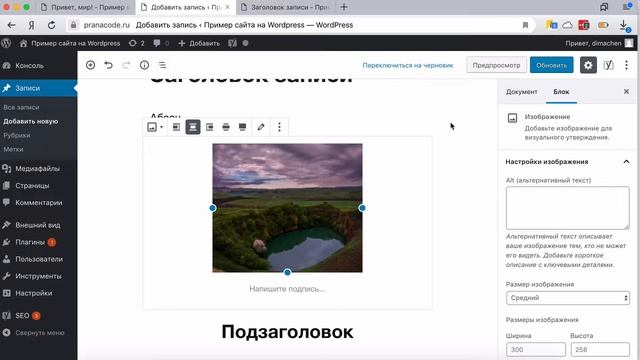Screen dimensions: 640x360
Task: Open Внешний вид menu item
Action: [x=38, y=225]
